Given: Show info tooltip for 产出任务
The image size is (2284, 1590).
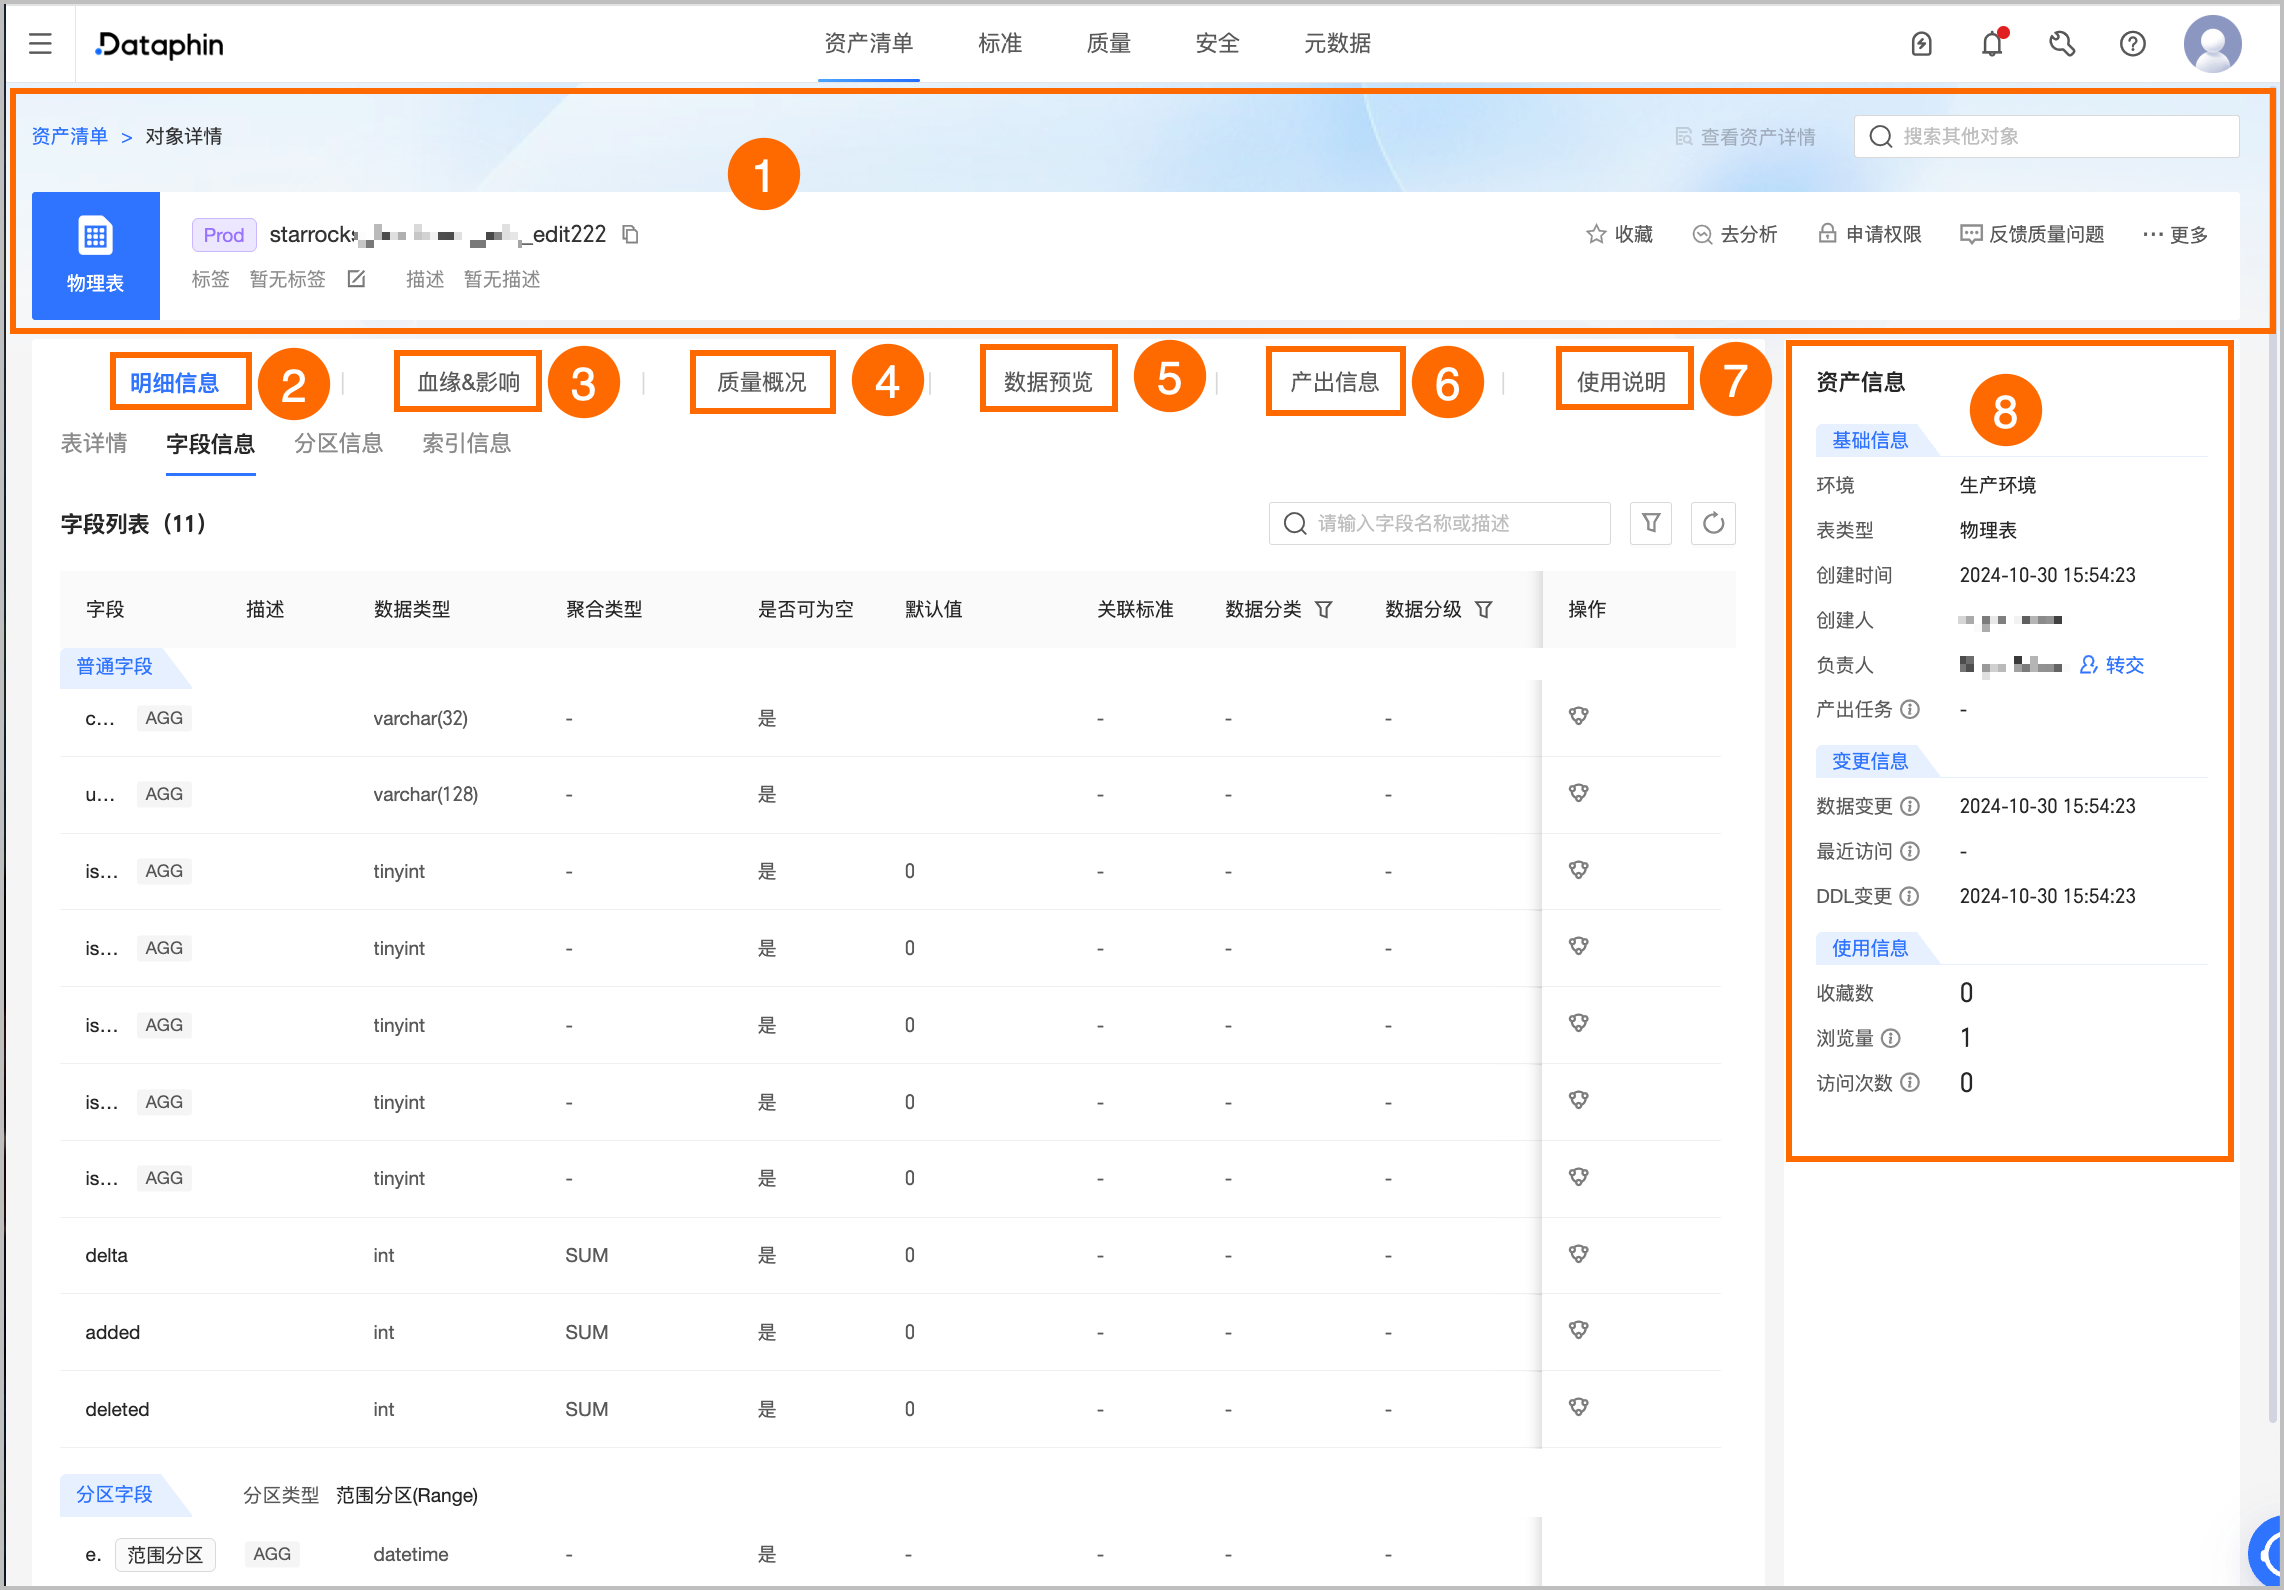Looking at the screenshot, I should coord(1910,709).
